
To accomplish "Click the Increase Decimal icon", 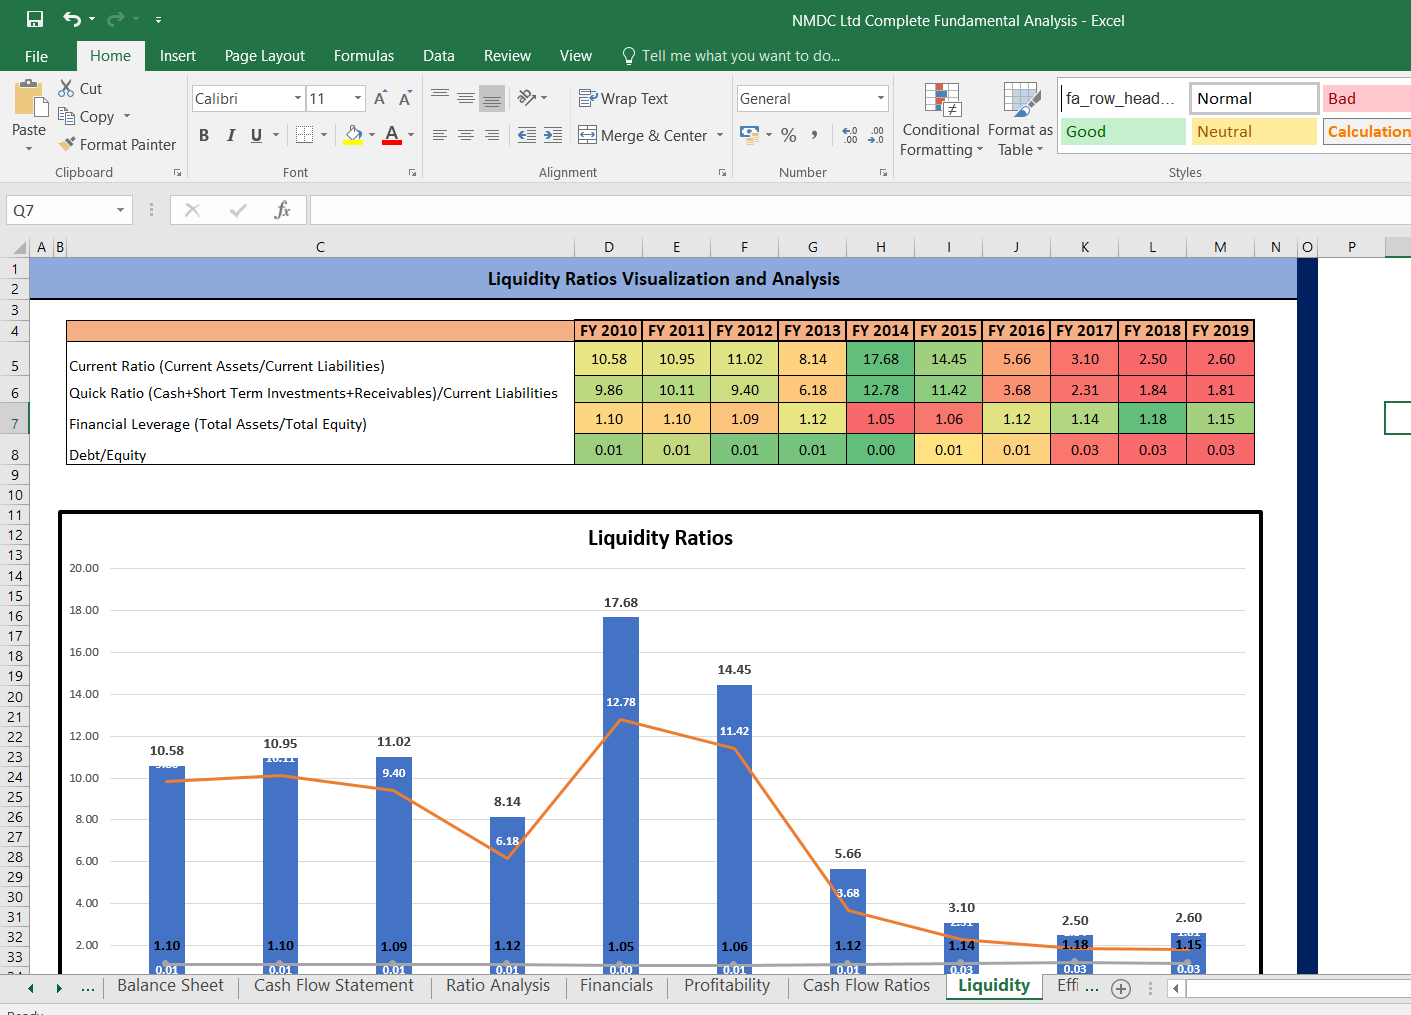I will (850, 135).
